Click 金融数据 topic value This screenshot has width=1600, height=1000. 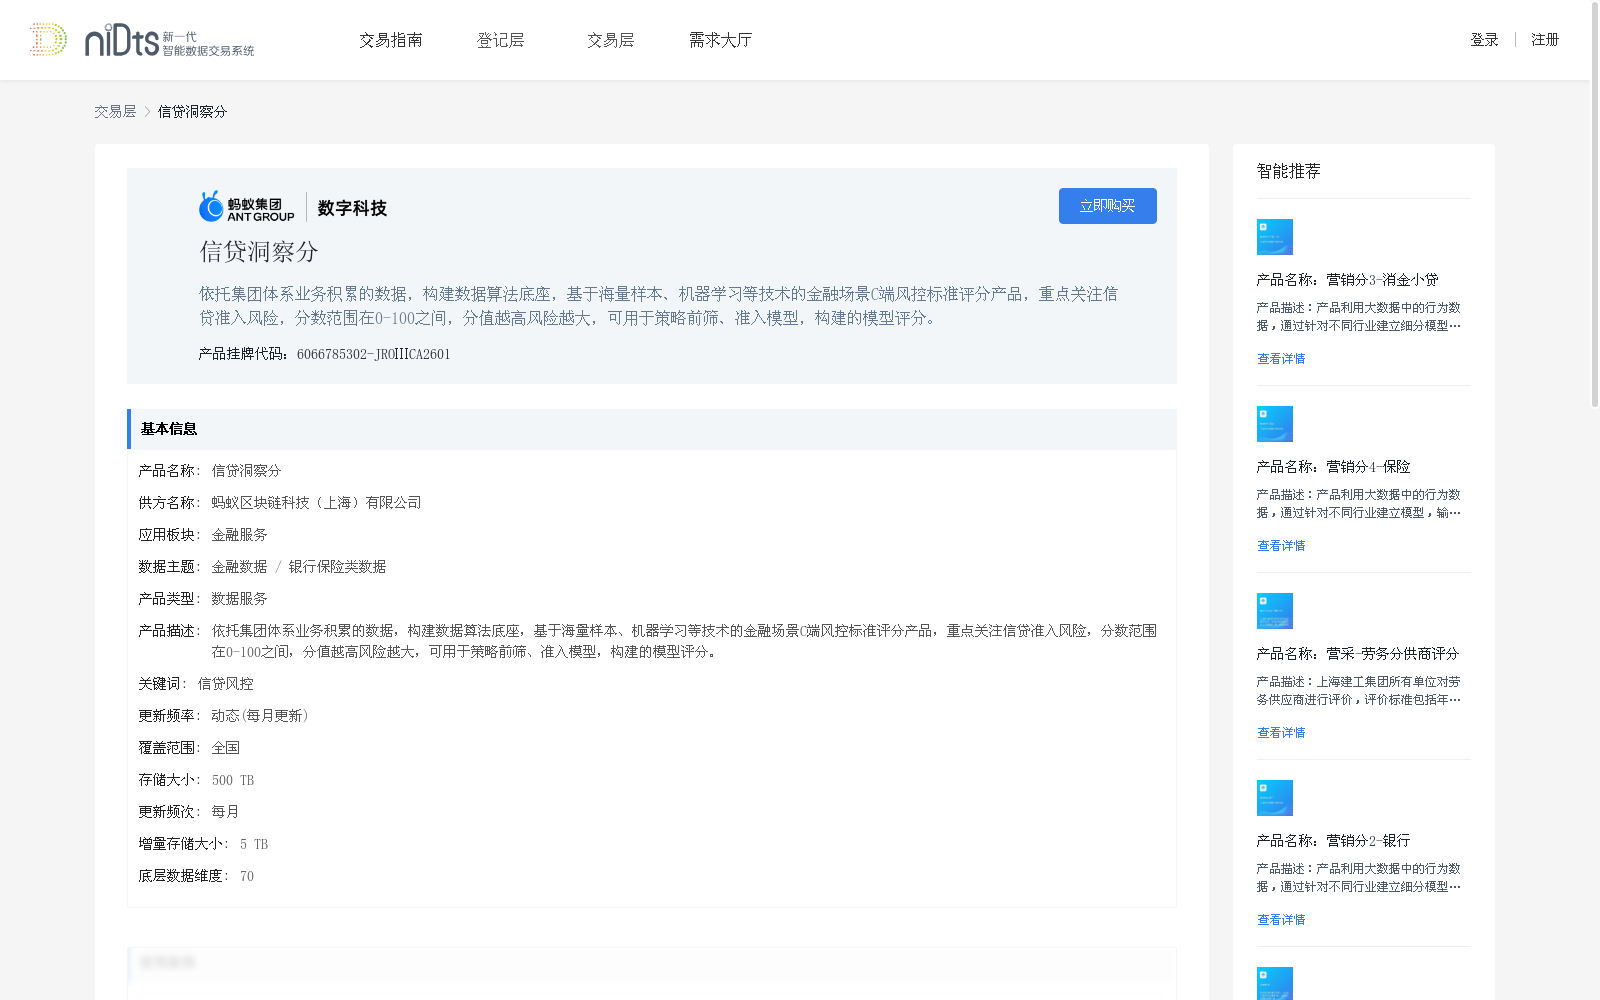point(239,567)
